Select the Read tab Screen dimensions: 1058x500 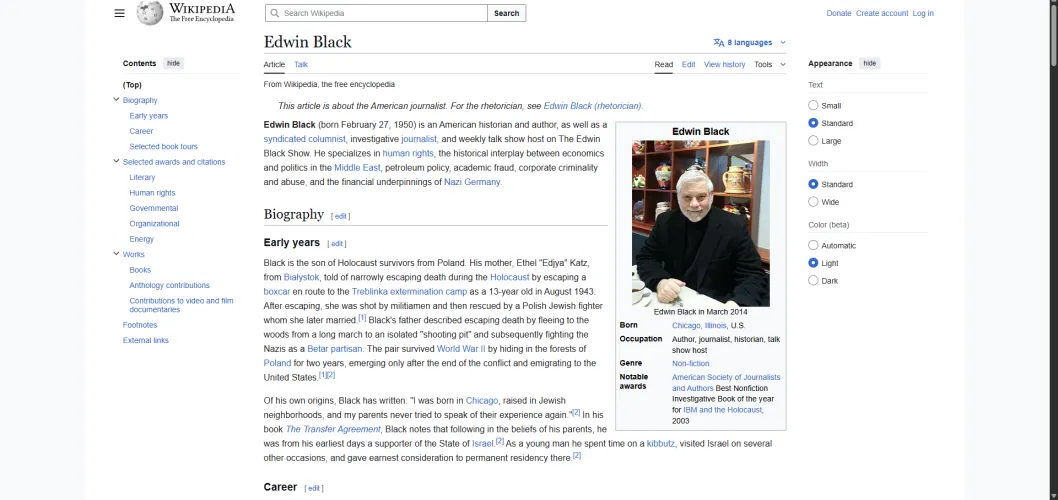click(x=663, y=65)
